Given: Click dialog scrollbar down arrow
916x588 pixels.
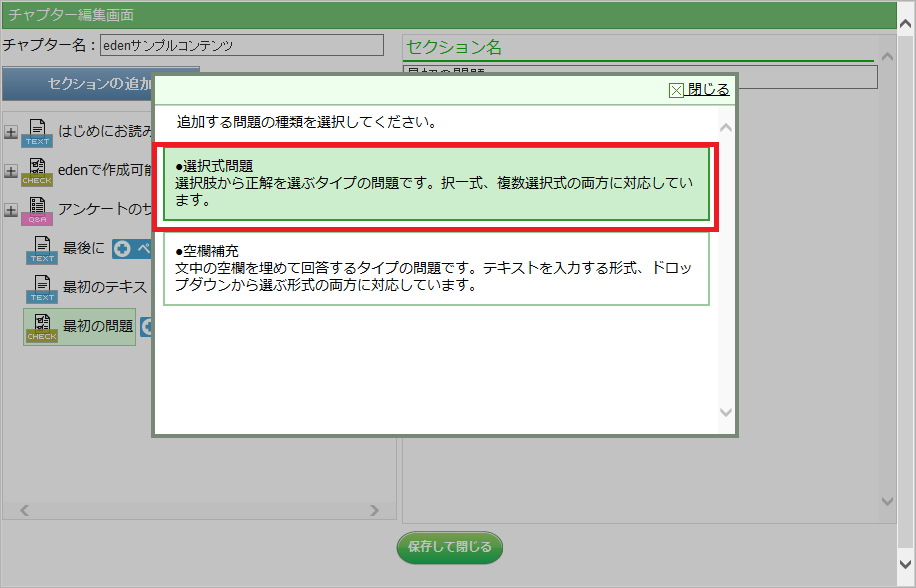Looking at the screenshot, I should tap(726, 412).
